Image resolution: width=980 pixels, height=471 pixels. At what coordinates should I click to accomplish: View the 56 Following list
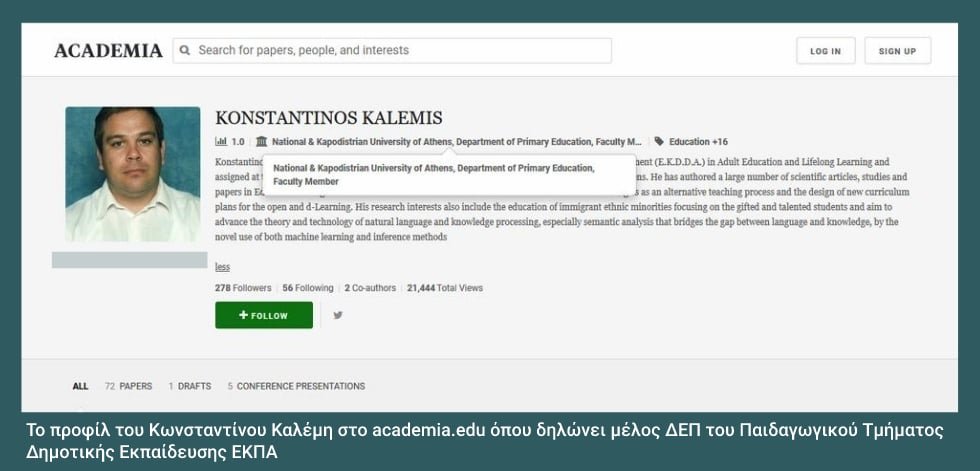point(308,288)
